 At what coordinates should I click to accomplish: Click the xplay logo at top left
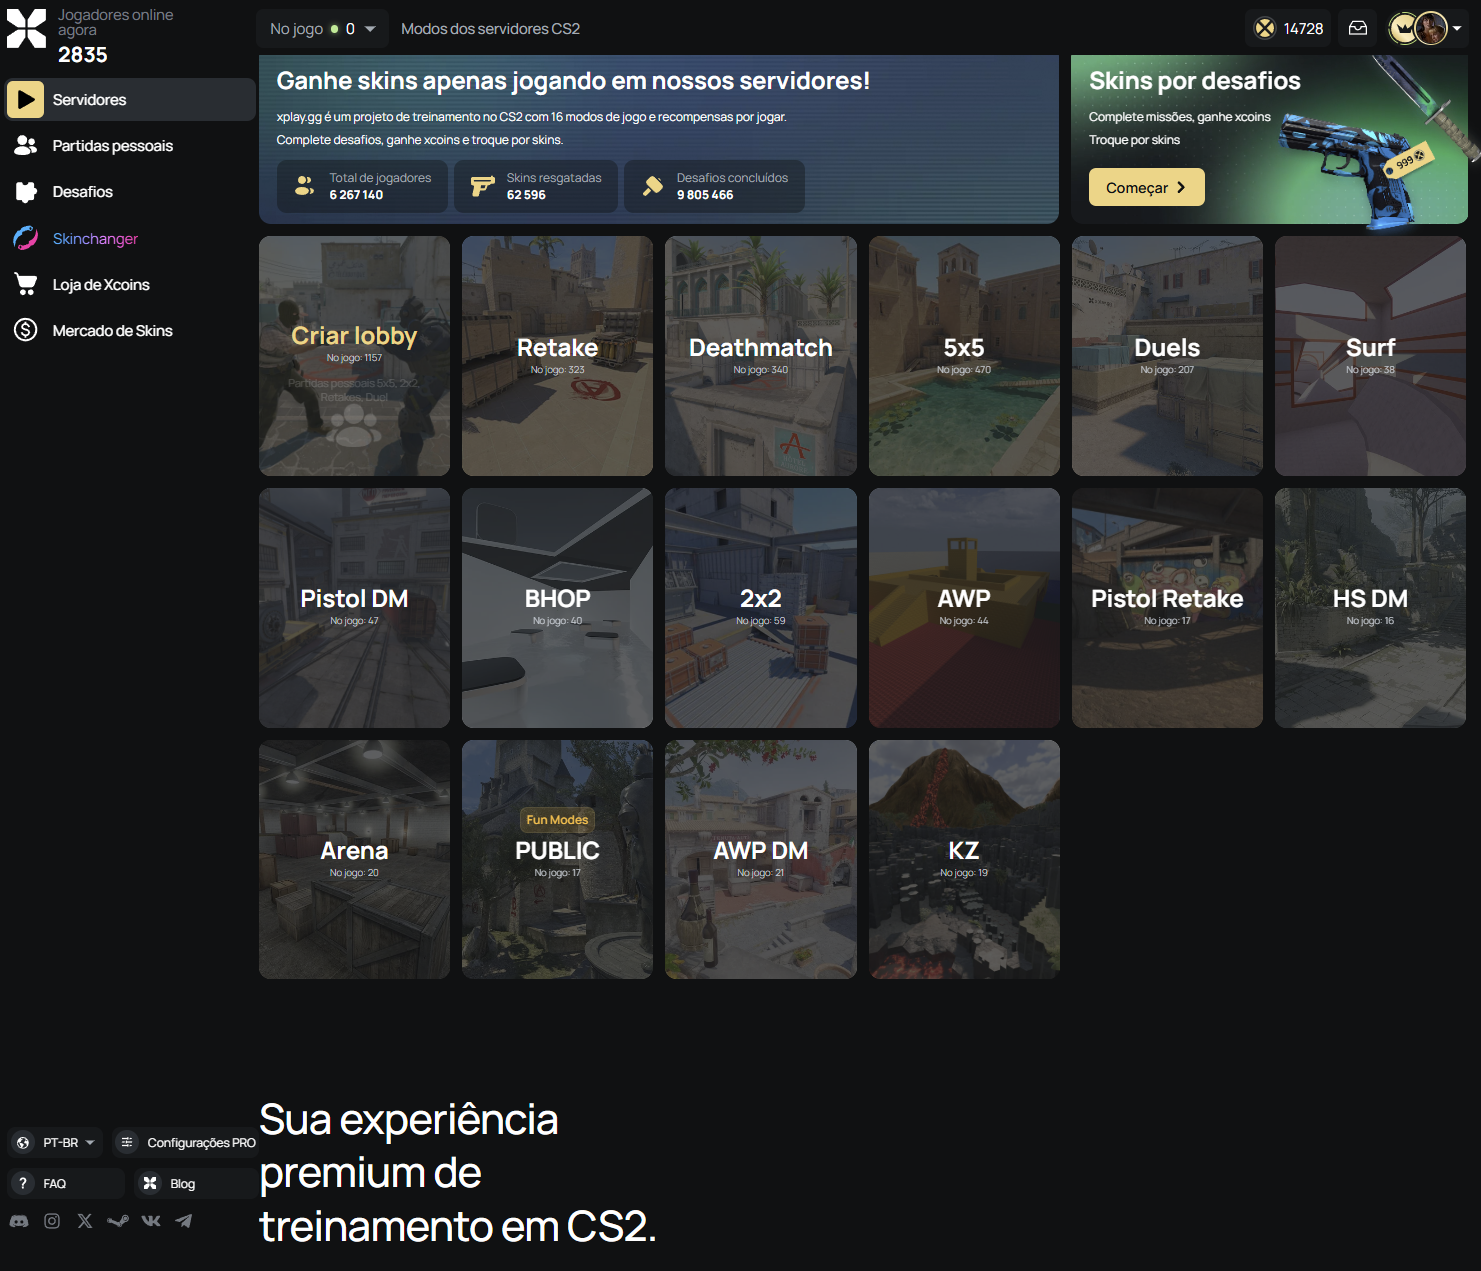[26, 28]
